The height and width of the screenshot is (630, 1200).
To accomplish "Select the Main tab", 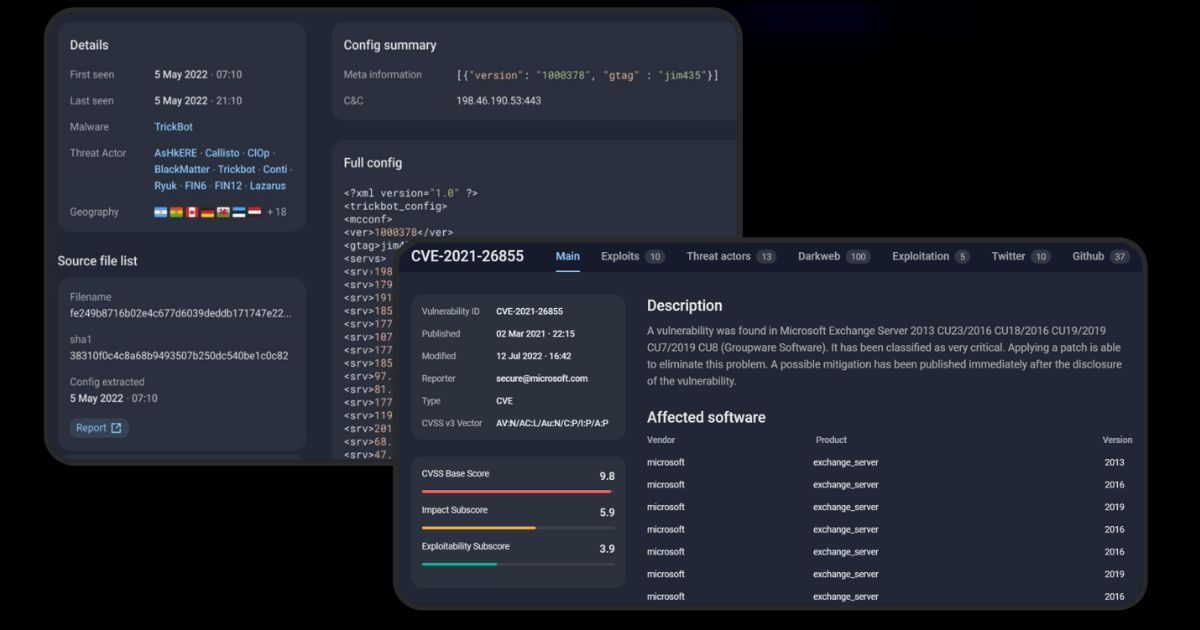I will coord(567,256).
